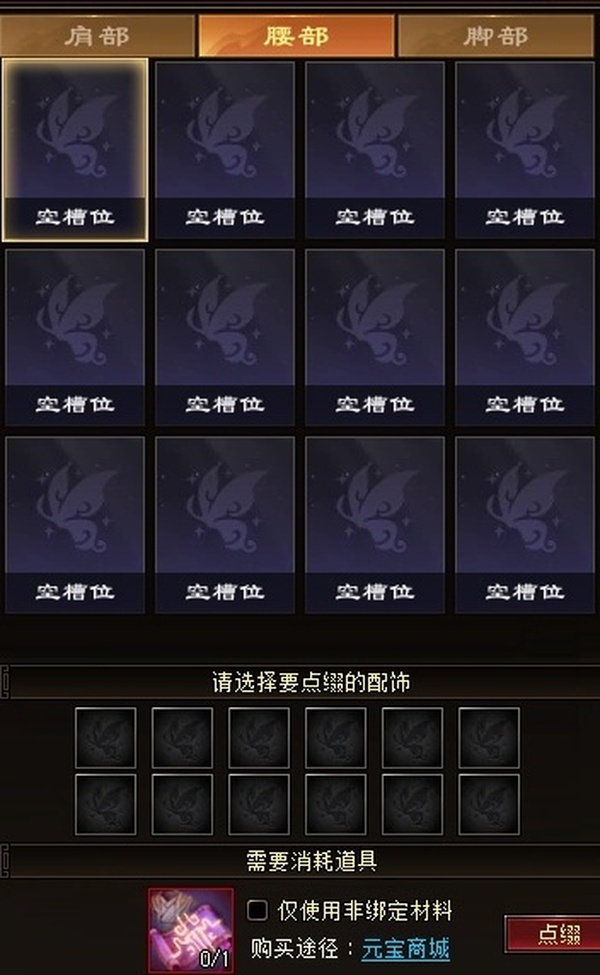Click the 请选择要点缀的配饰 section header
The width and height of the screenshot is (600, 975).
311,682
